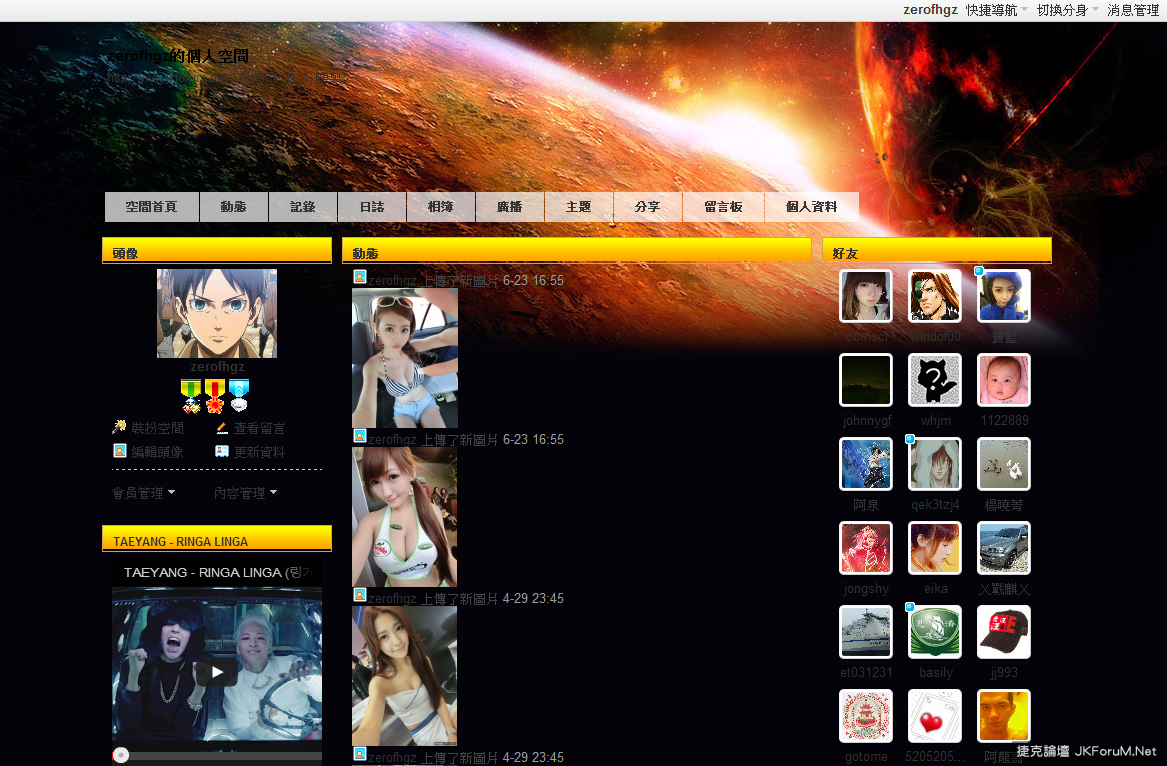Open the 留言板 tab
Viewport: 1167px width, 766px height.
[x=723, y=207]
